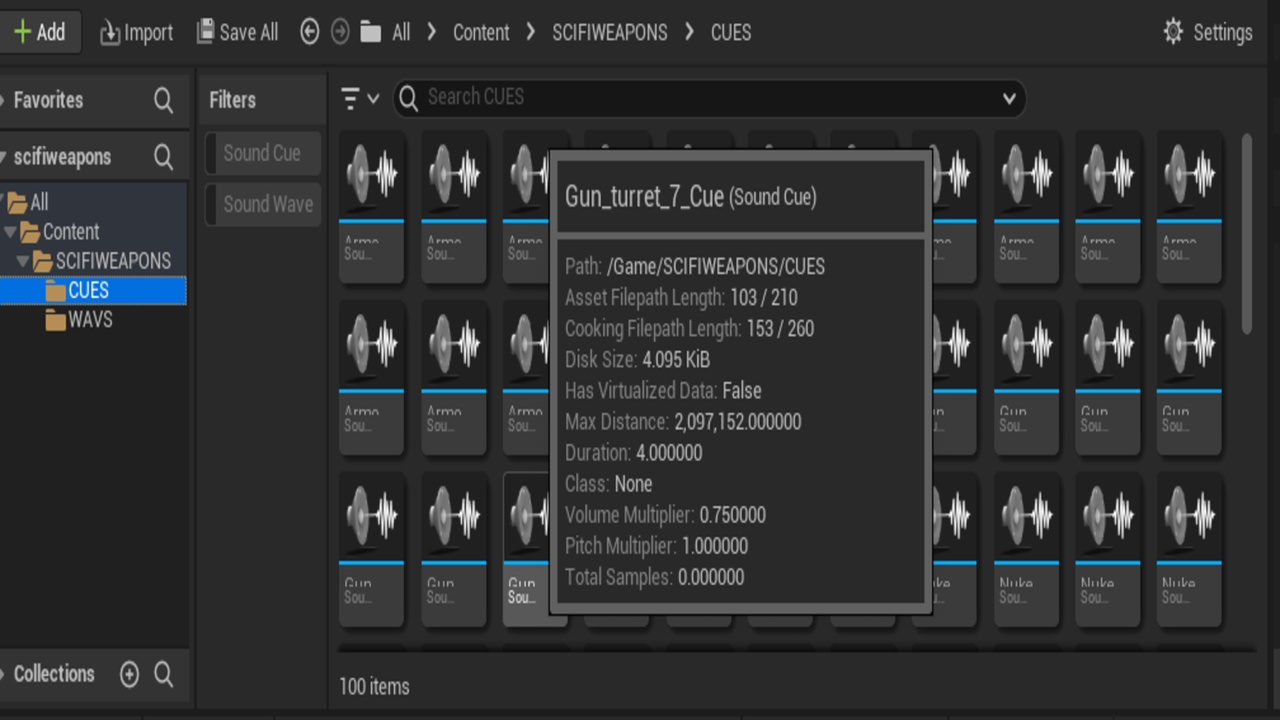Click the '100 items' count text

point(374,687)
